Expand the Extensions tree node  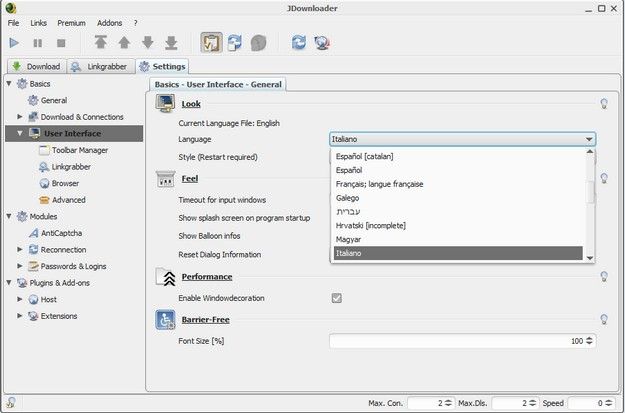20,316
